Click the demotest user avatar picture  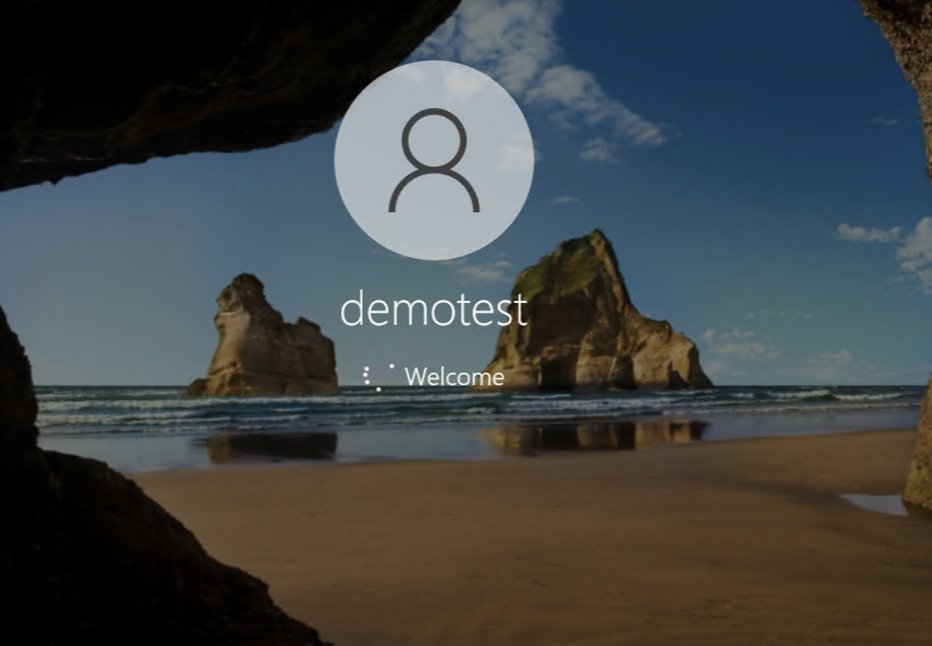(434, 160)
